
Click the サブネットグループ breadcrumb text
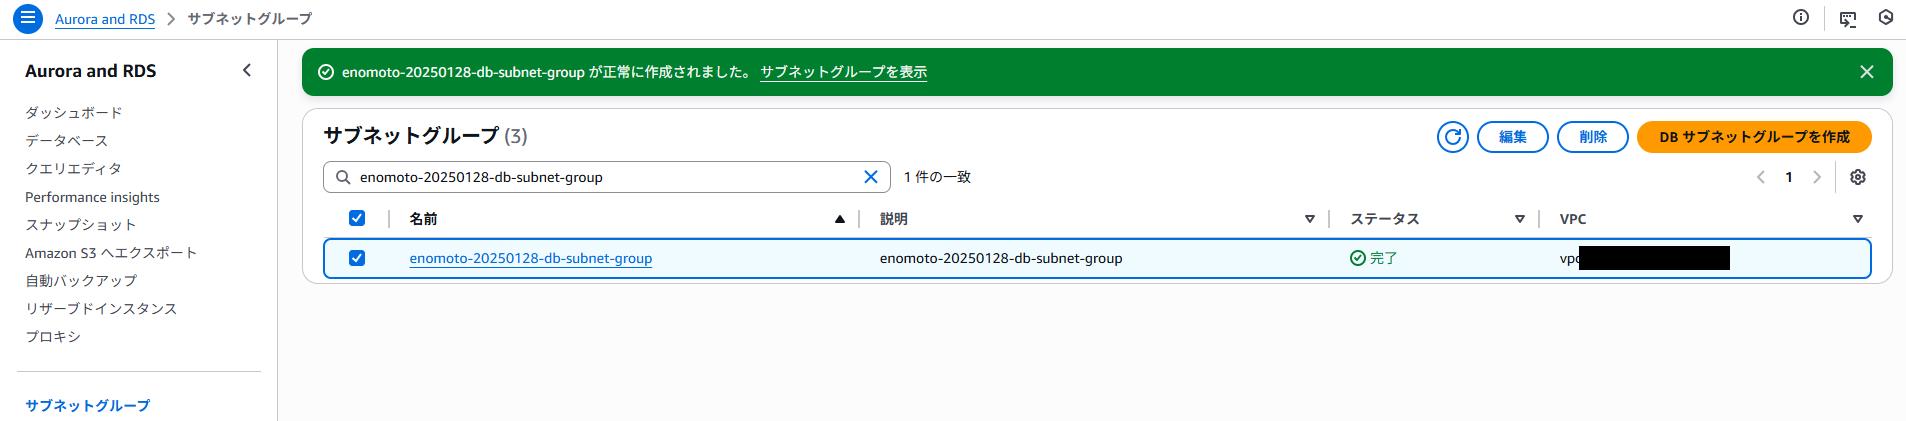[250, 19]
